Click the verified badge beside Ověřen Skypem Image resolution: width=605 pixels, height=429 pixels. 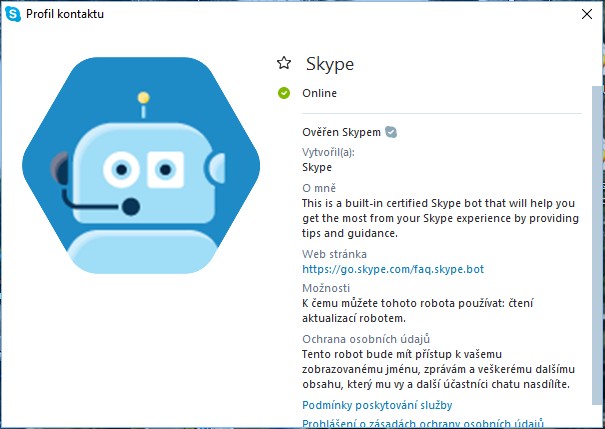point(391,131)
